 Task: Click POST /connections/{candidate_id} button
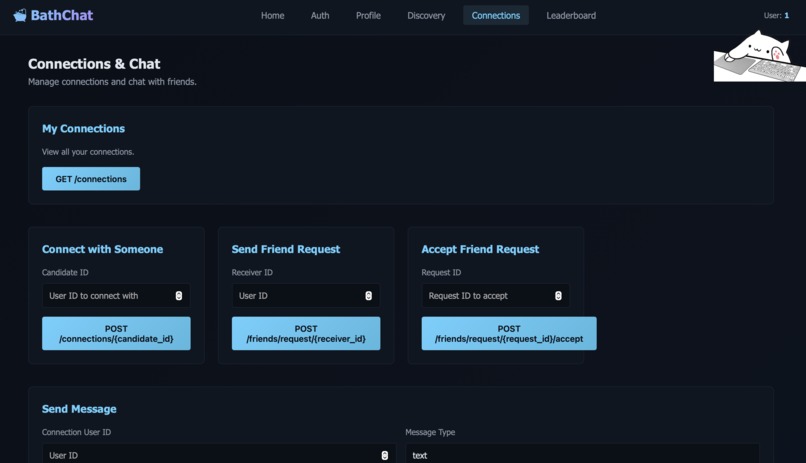(x=116, y=334)
